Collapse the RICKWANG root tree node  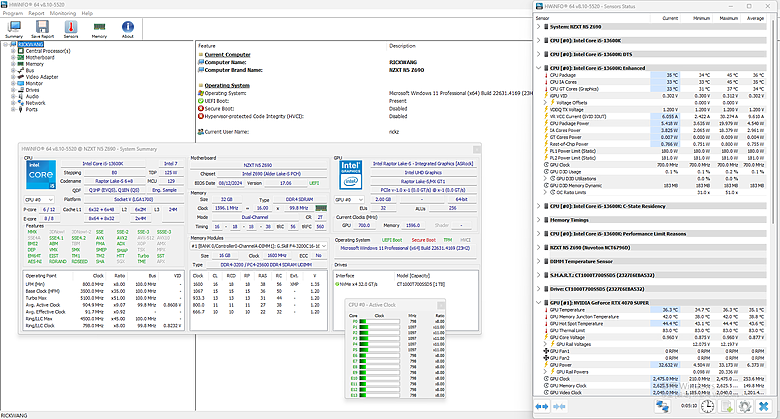6,44
